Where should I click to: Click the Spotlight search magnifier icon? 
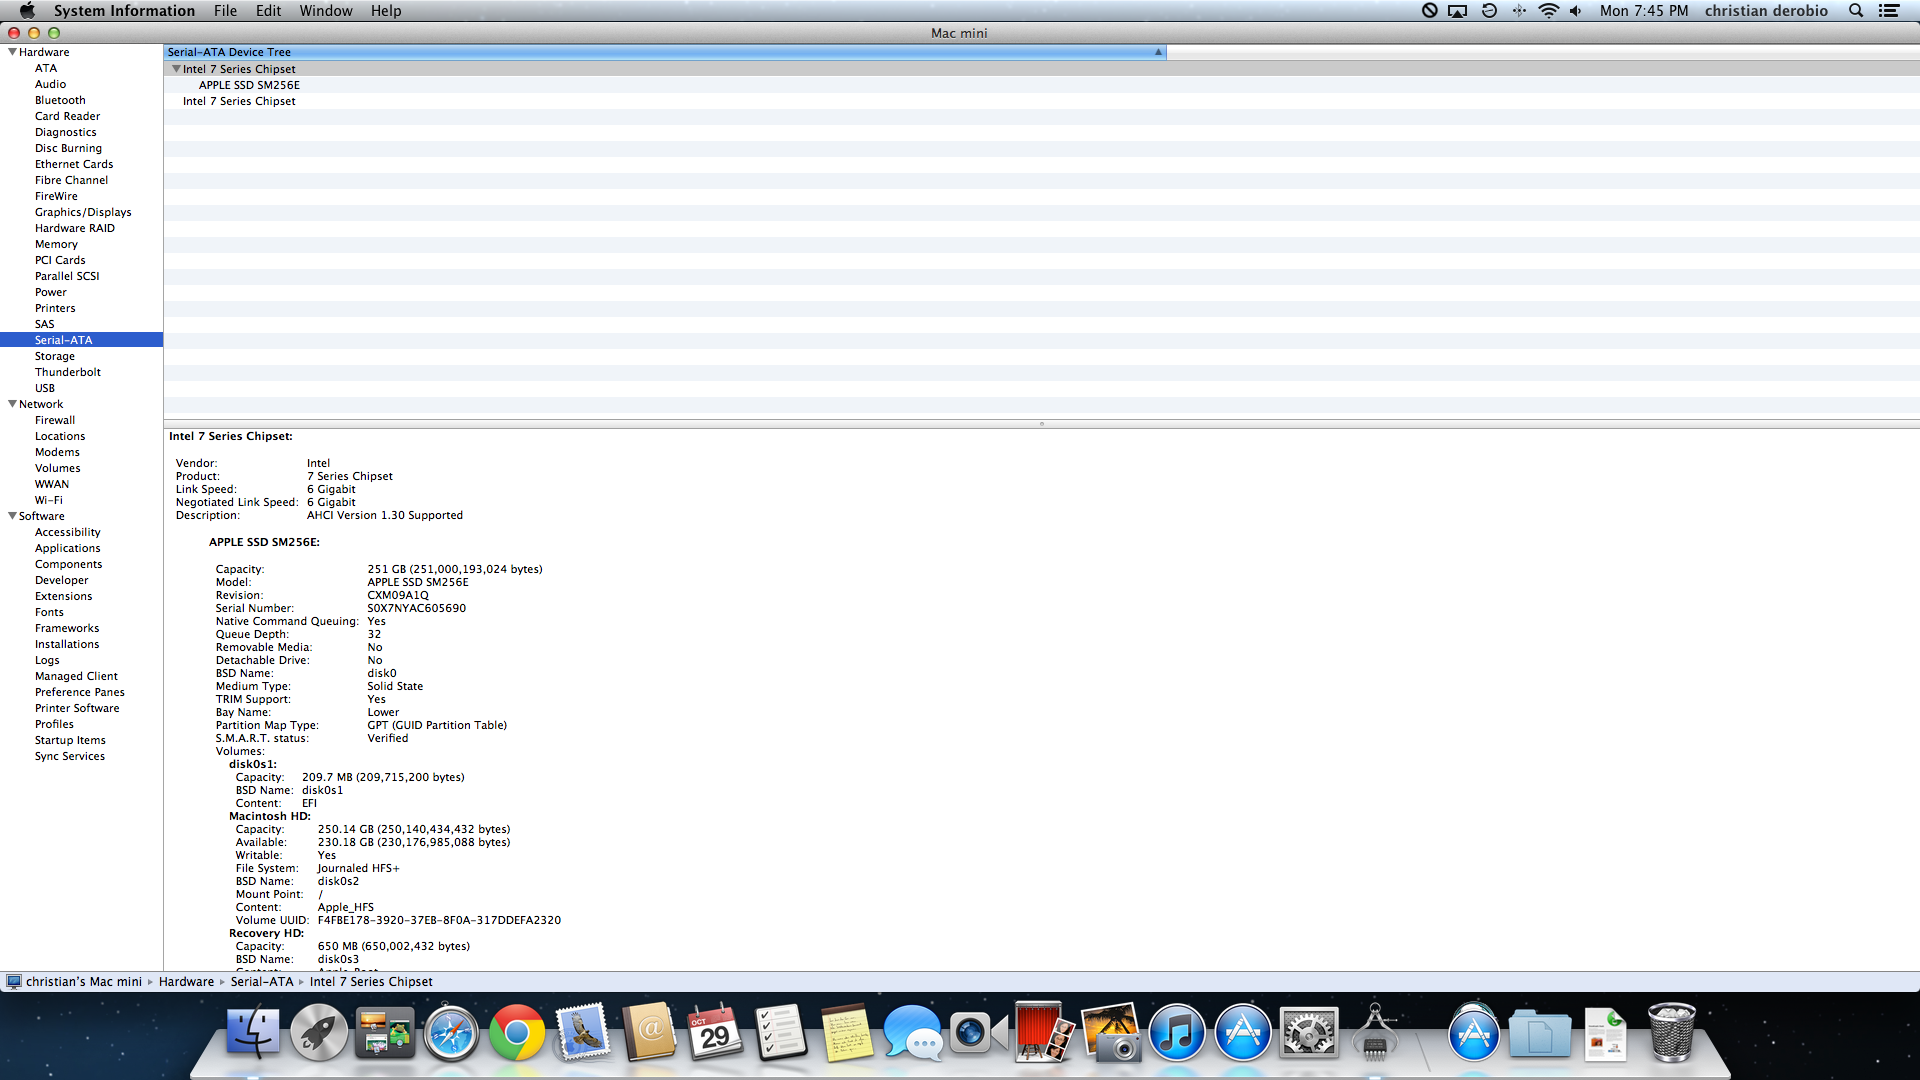[x=1856, y=11]
